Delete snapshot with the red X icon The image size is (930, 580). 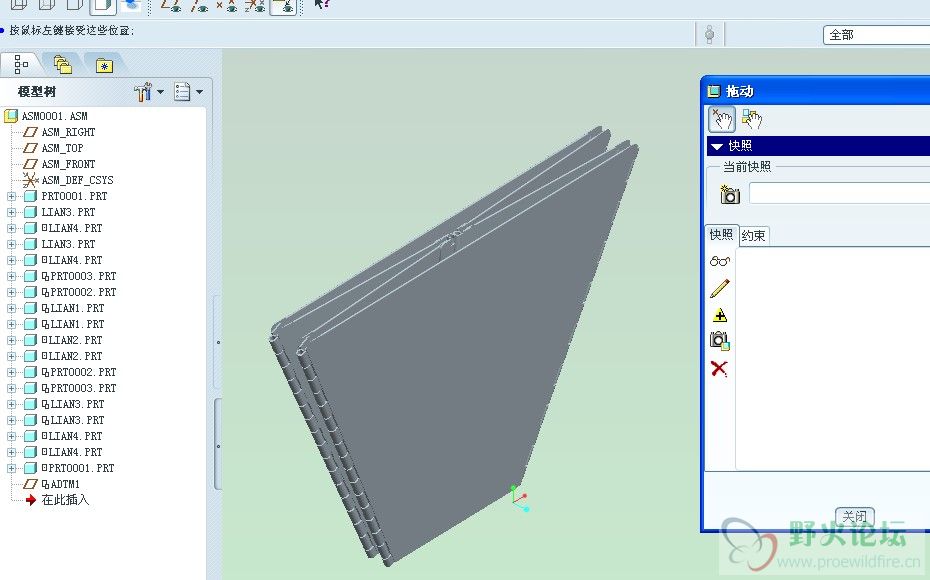[x=719, y=368]
